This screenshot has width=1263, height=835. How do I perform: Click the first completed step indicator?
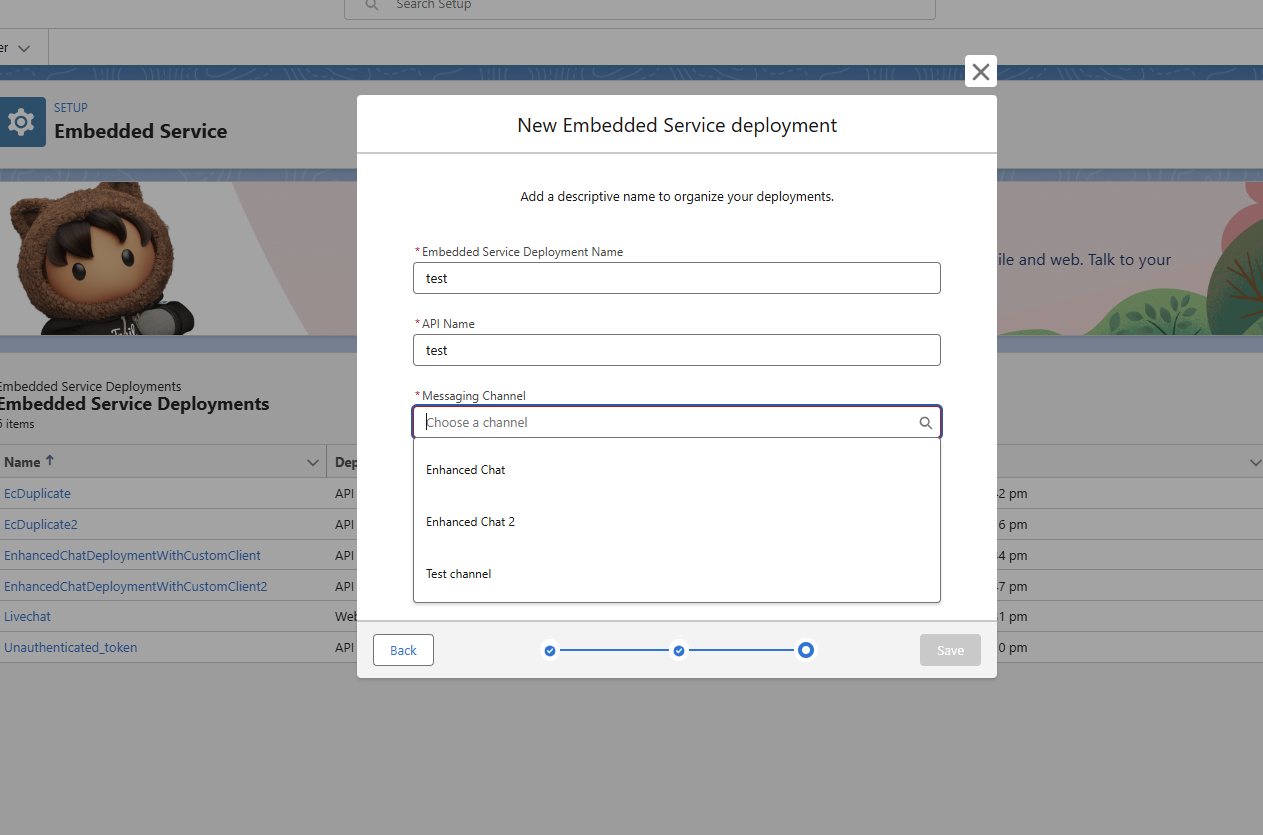(550, 651)
